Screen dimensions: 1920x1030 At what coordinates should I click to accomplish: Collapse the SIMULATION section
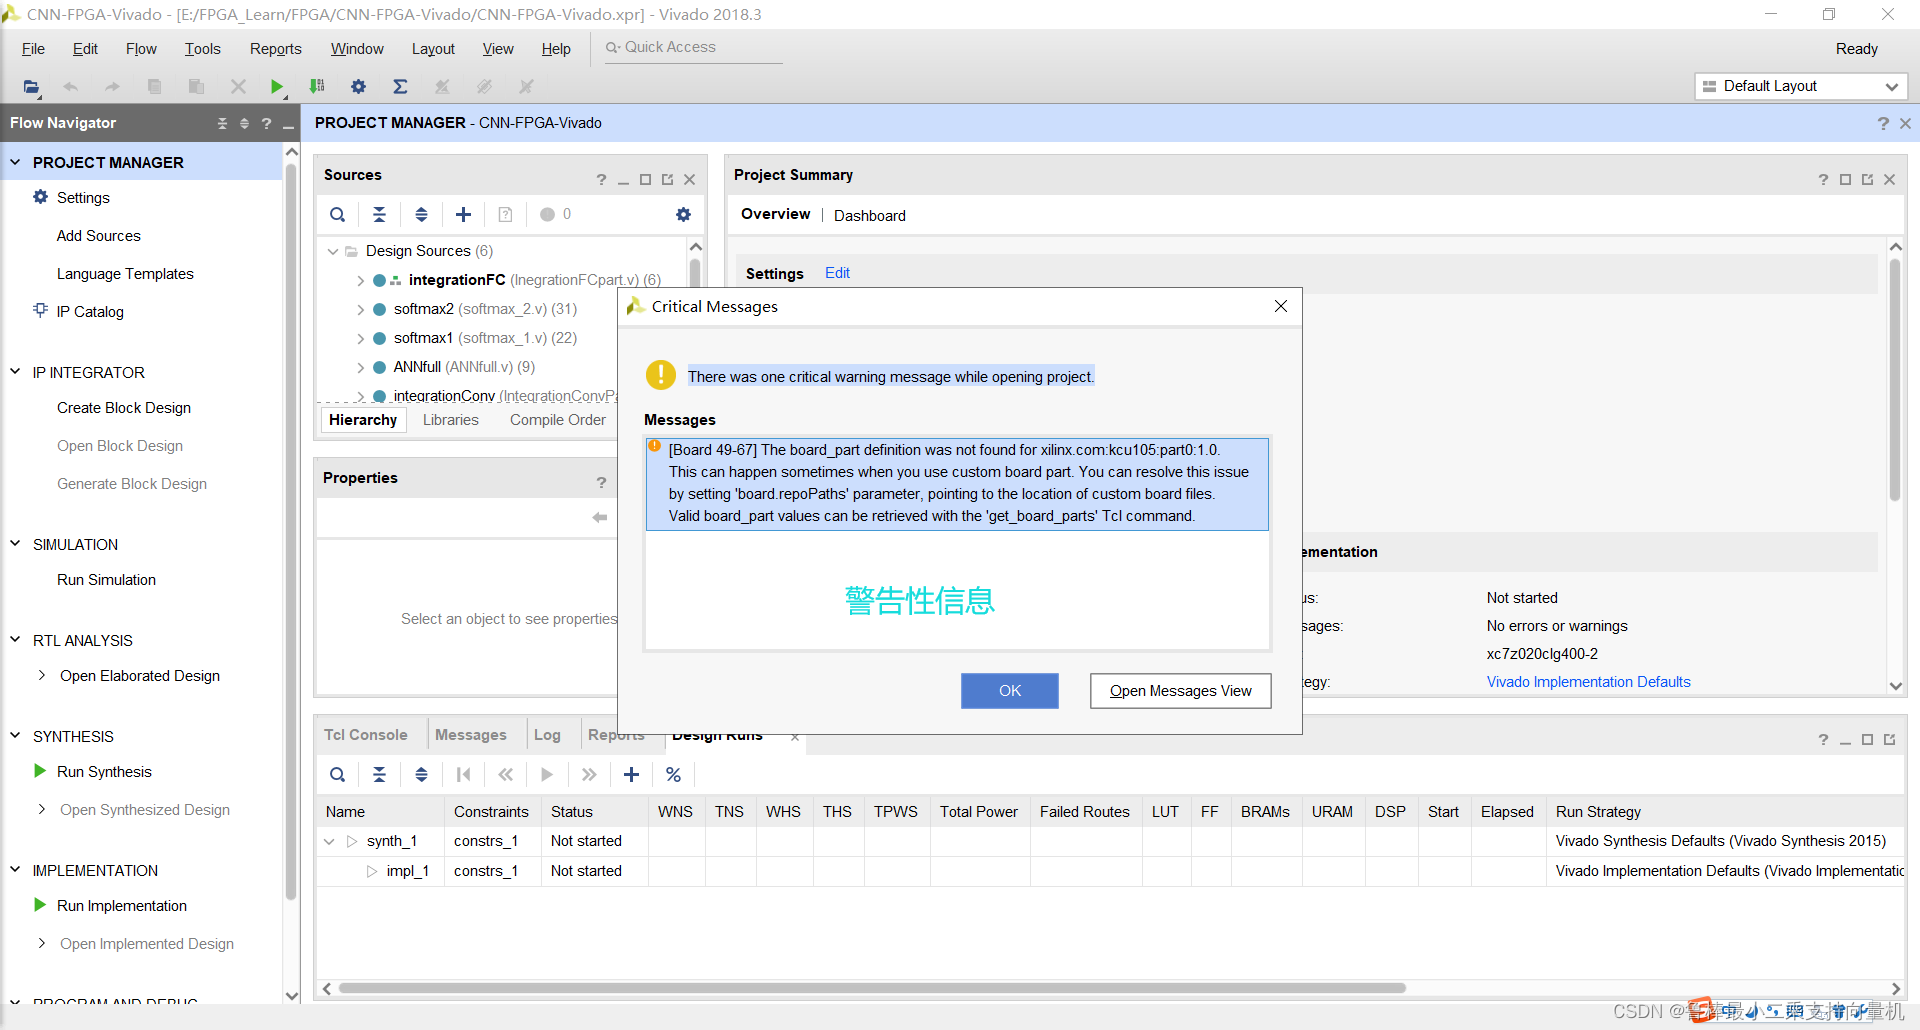(15, 544)
